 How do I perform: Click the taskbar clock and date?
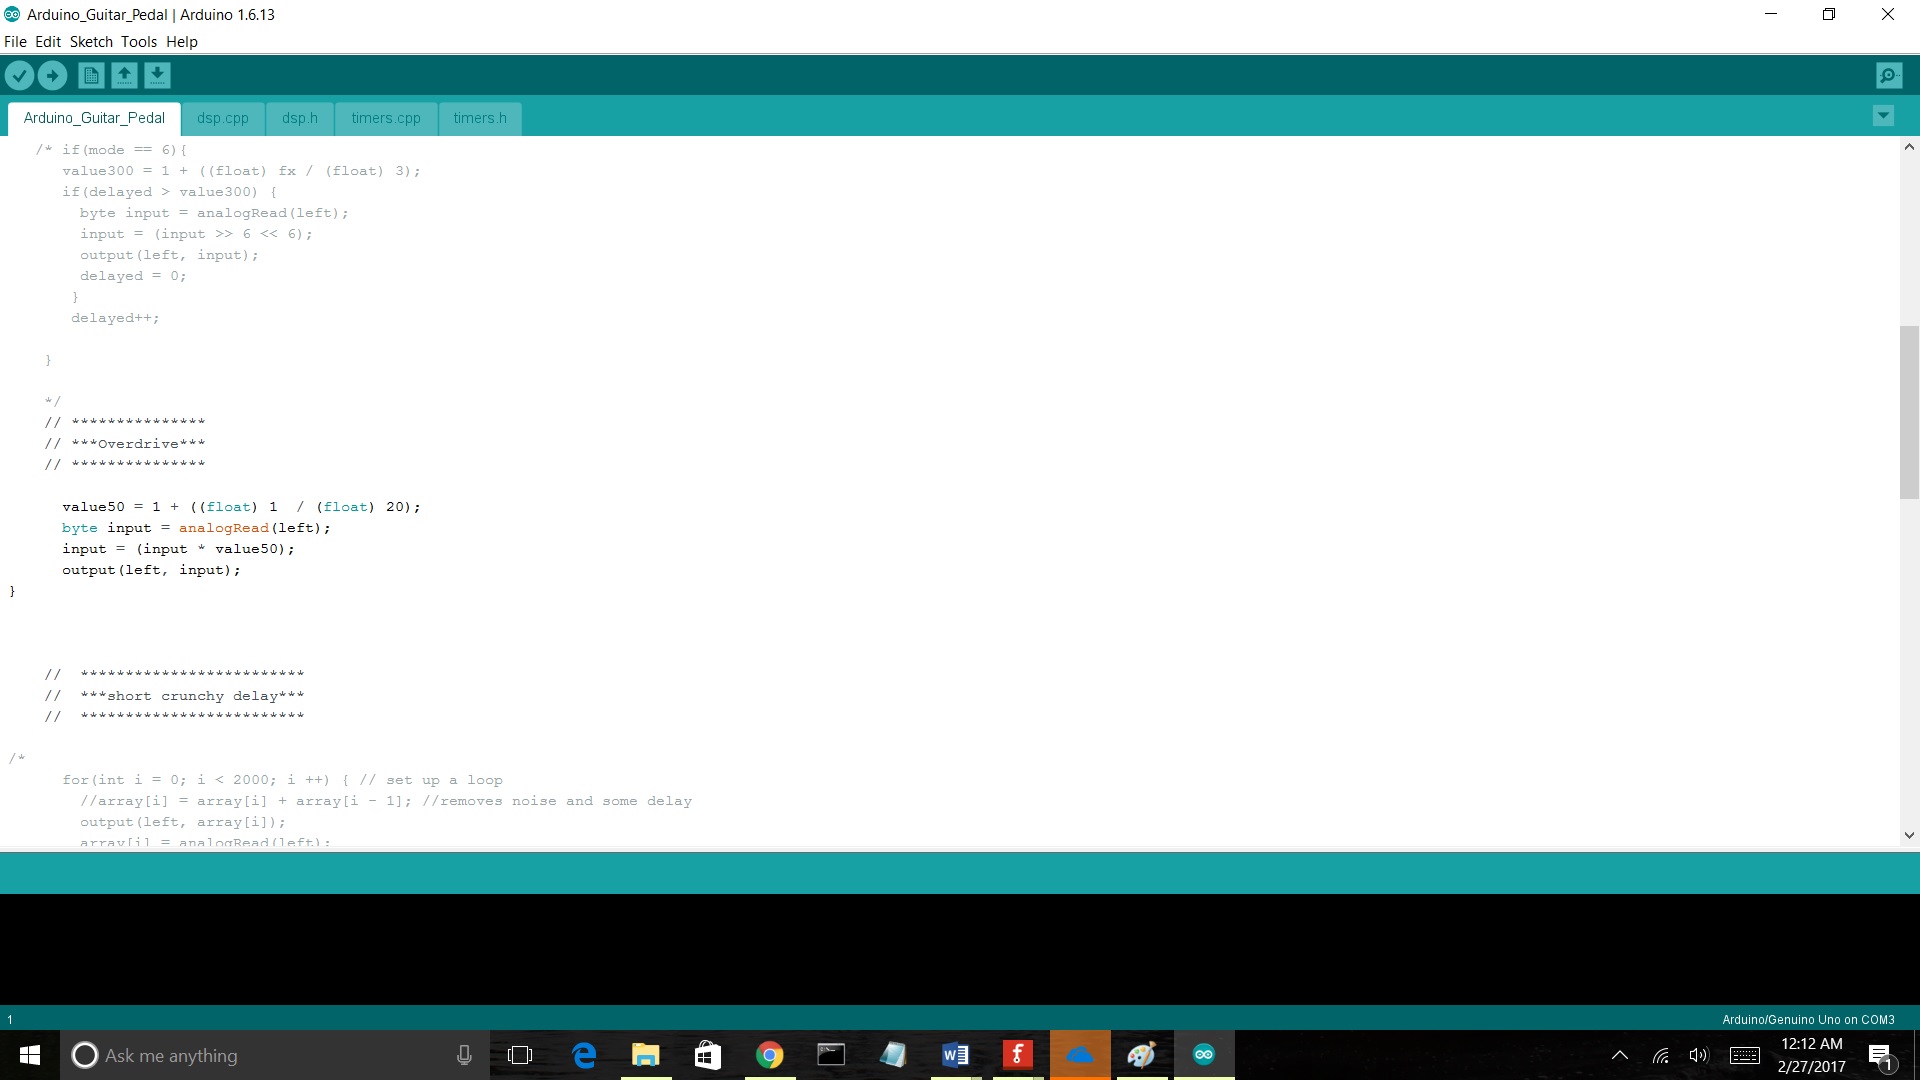(x=1811, y=1055)
